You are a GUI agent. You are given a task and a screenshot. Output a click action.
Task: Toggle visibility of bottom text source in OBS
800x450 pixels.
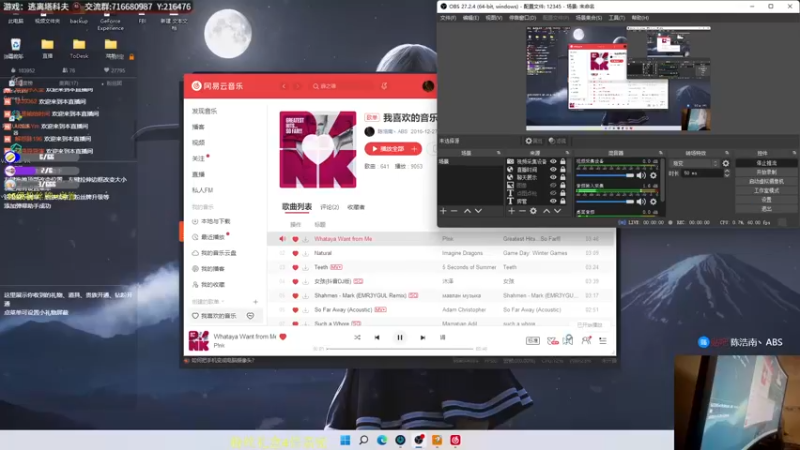(553, 201)
